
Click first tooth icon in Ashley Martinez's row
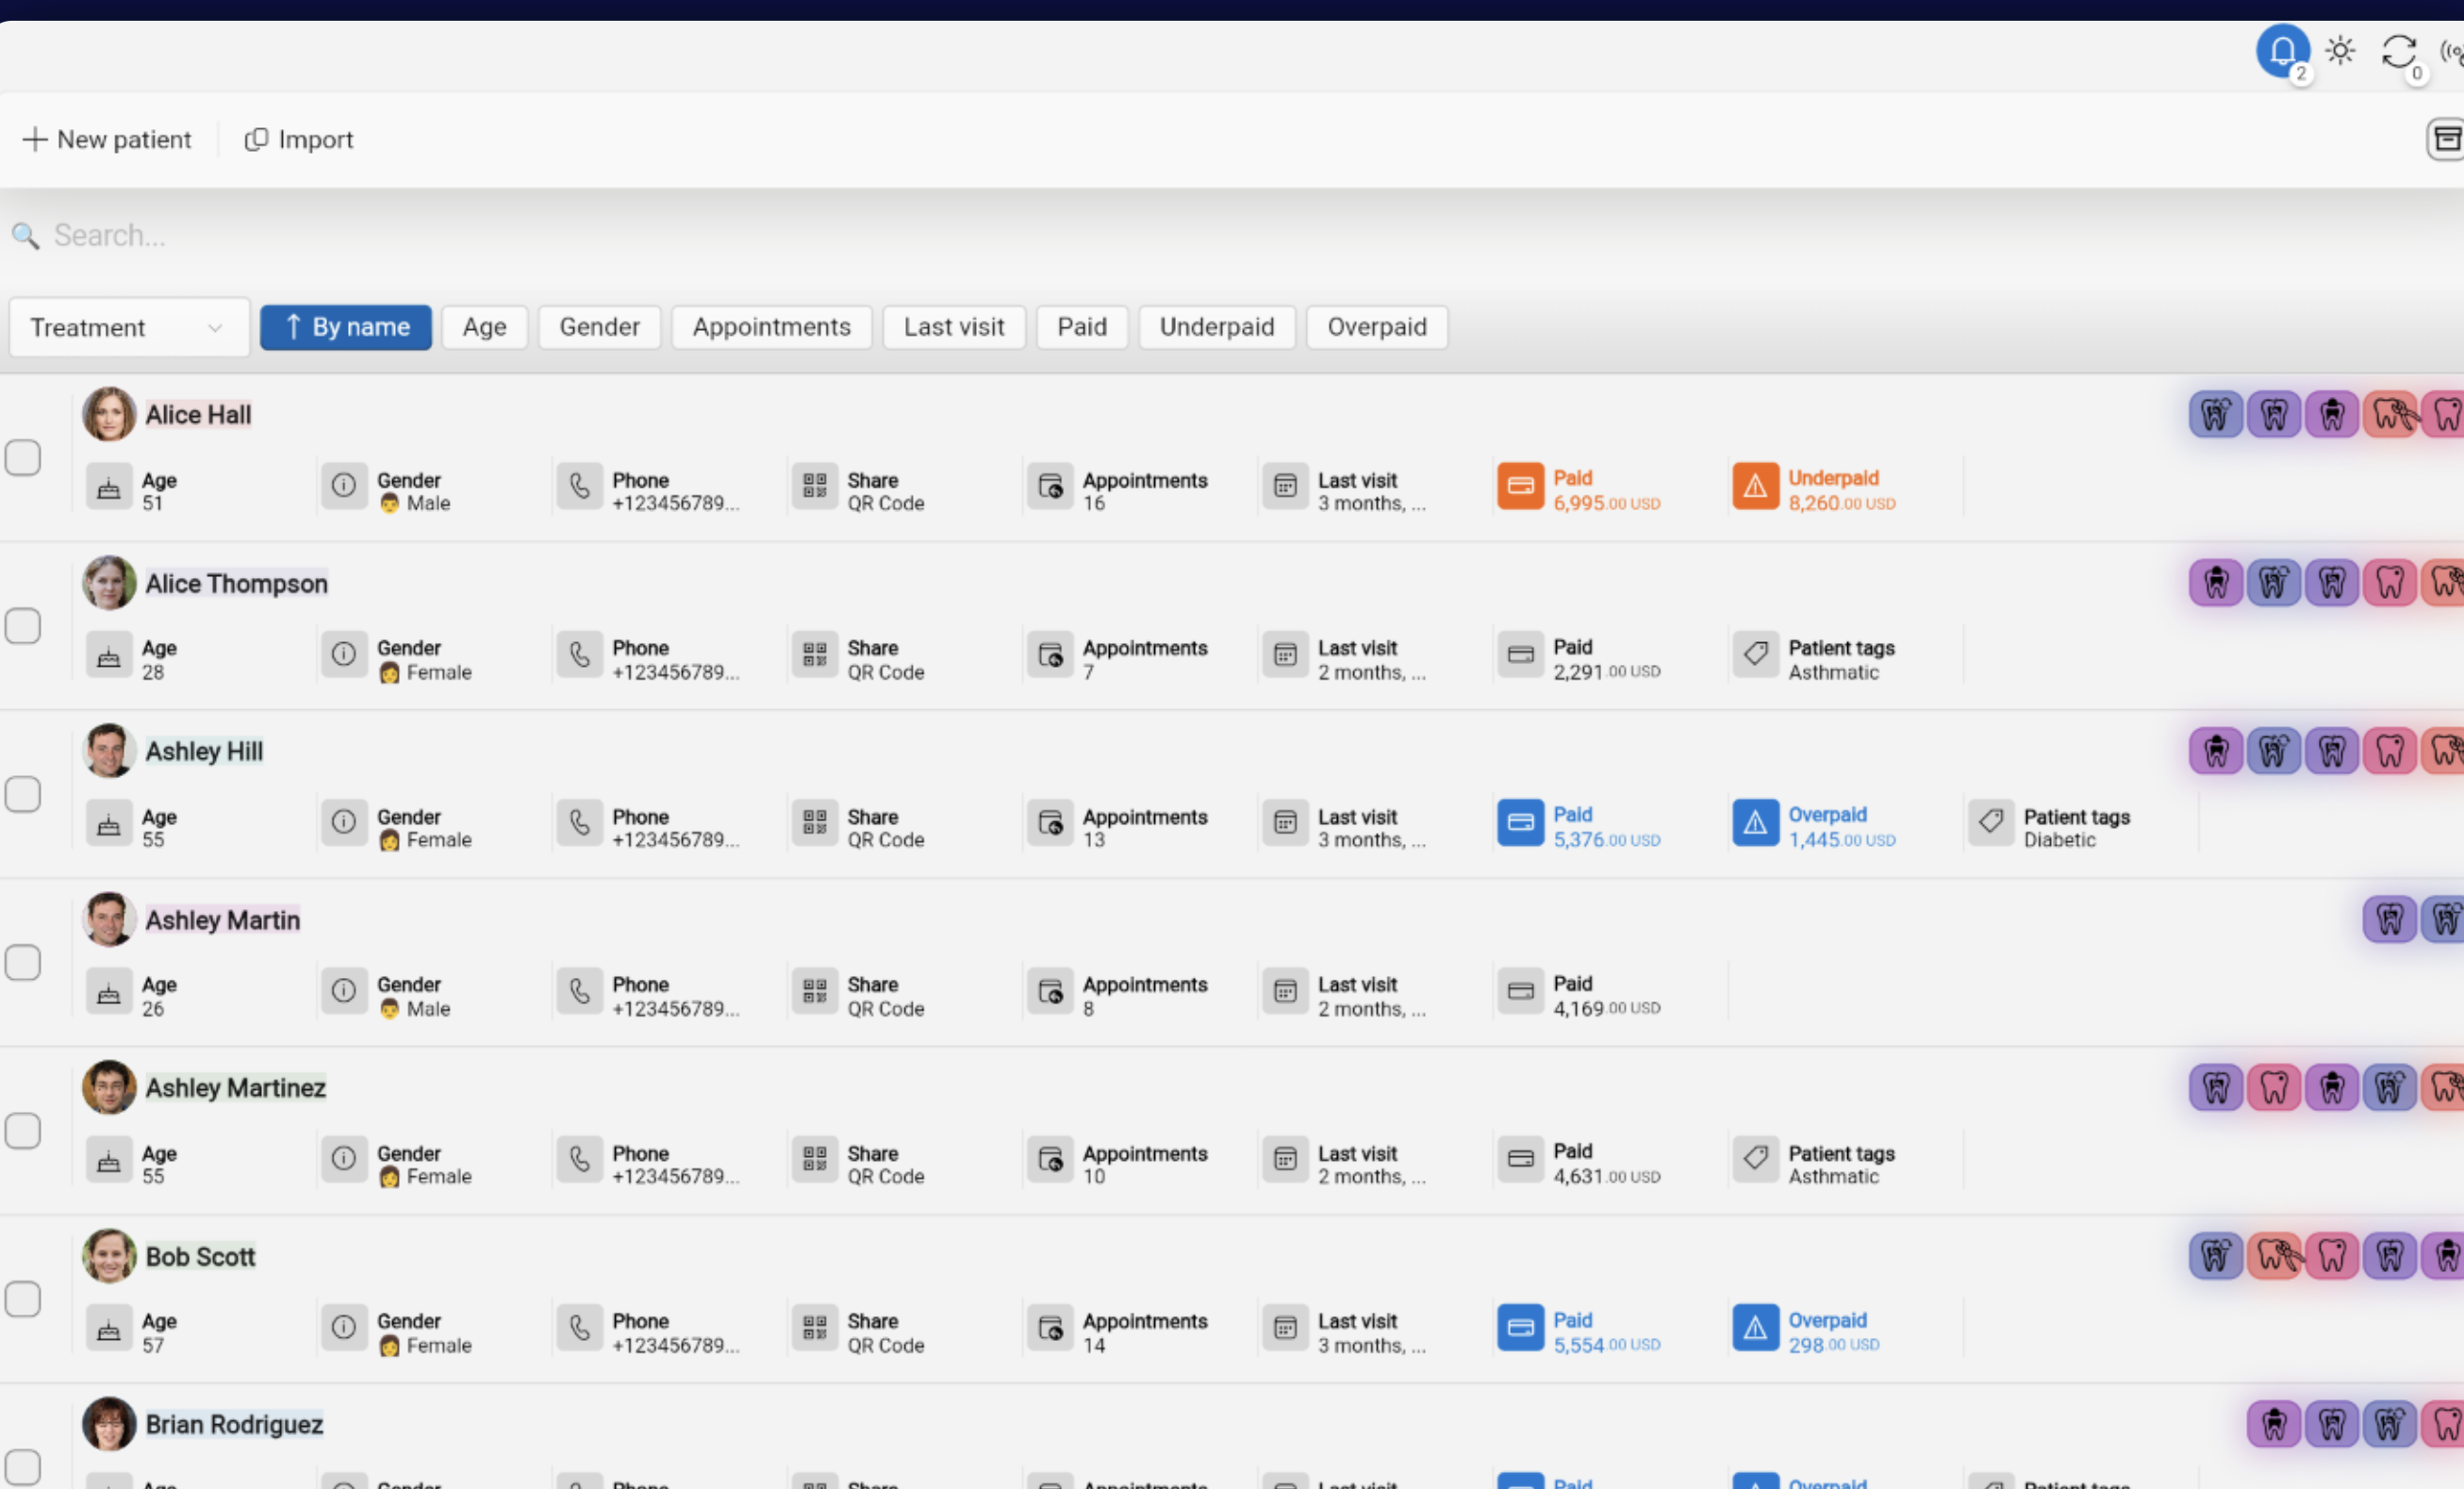click(x=2216, y=1087)
